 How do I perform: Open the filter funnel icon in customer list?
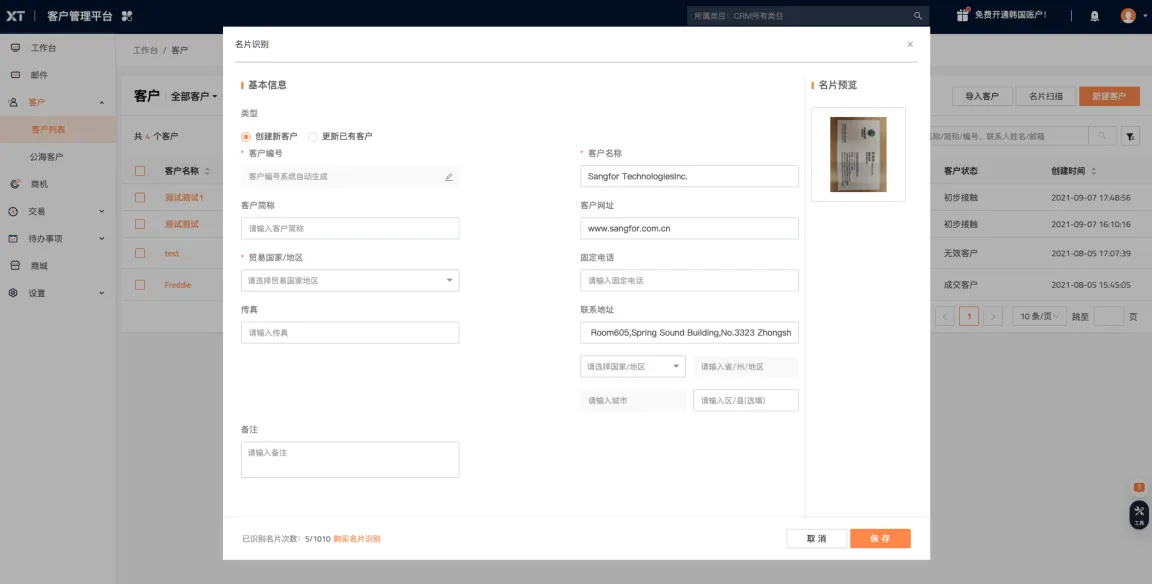(1131, 136)
